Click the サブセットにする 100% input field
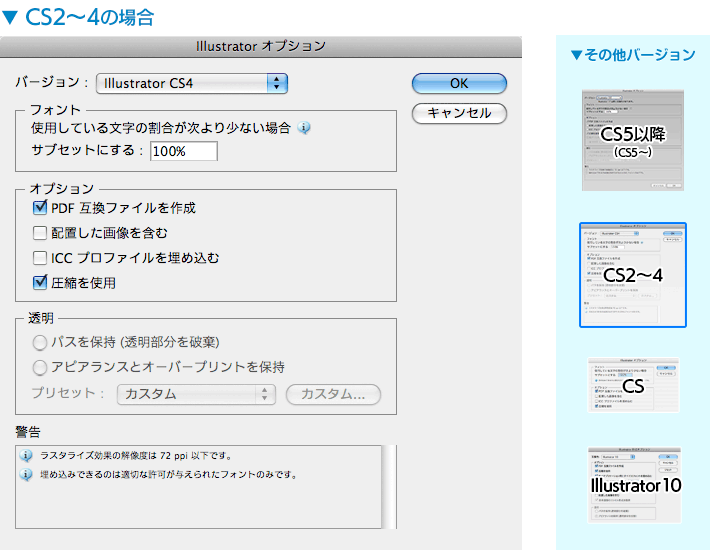Screen dimensions: 710x550 (183, 151)
